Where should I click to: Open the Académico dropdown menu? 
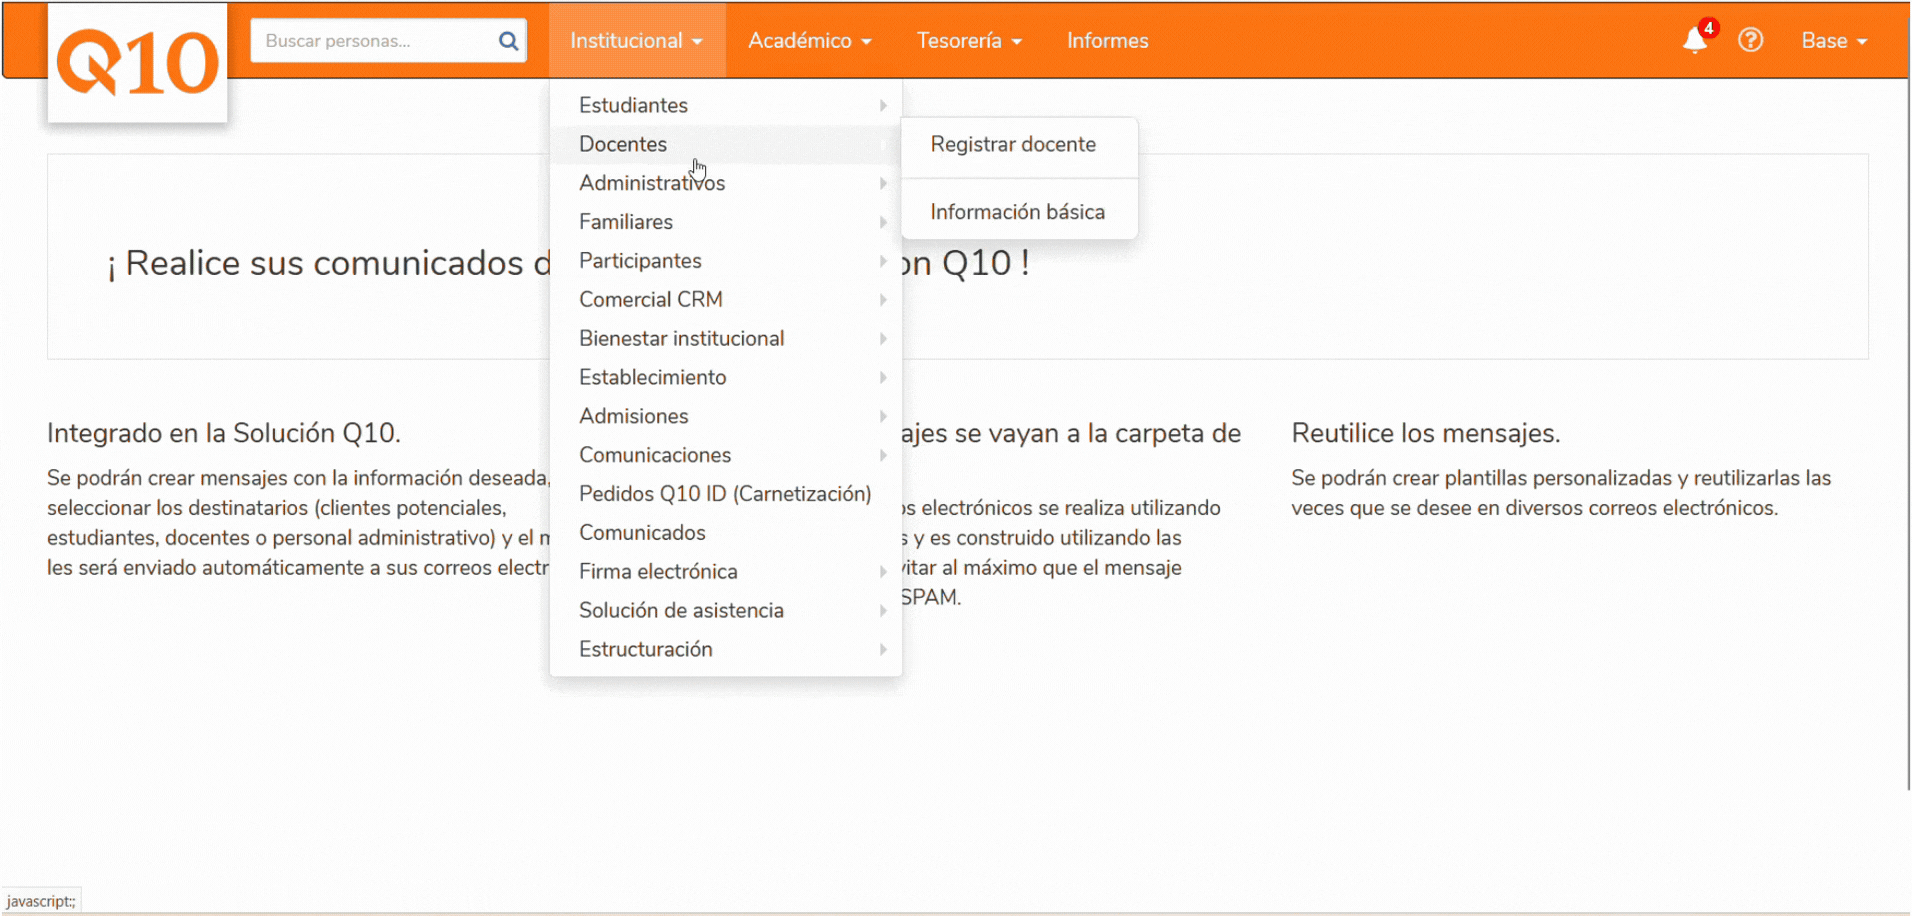810,40
